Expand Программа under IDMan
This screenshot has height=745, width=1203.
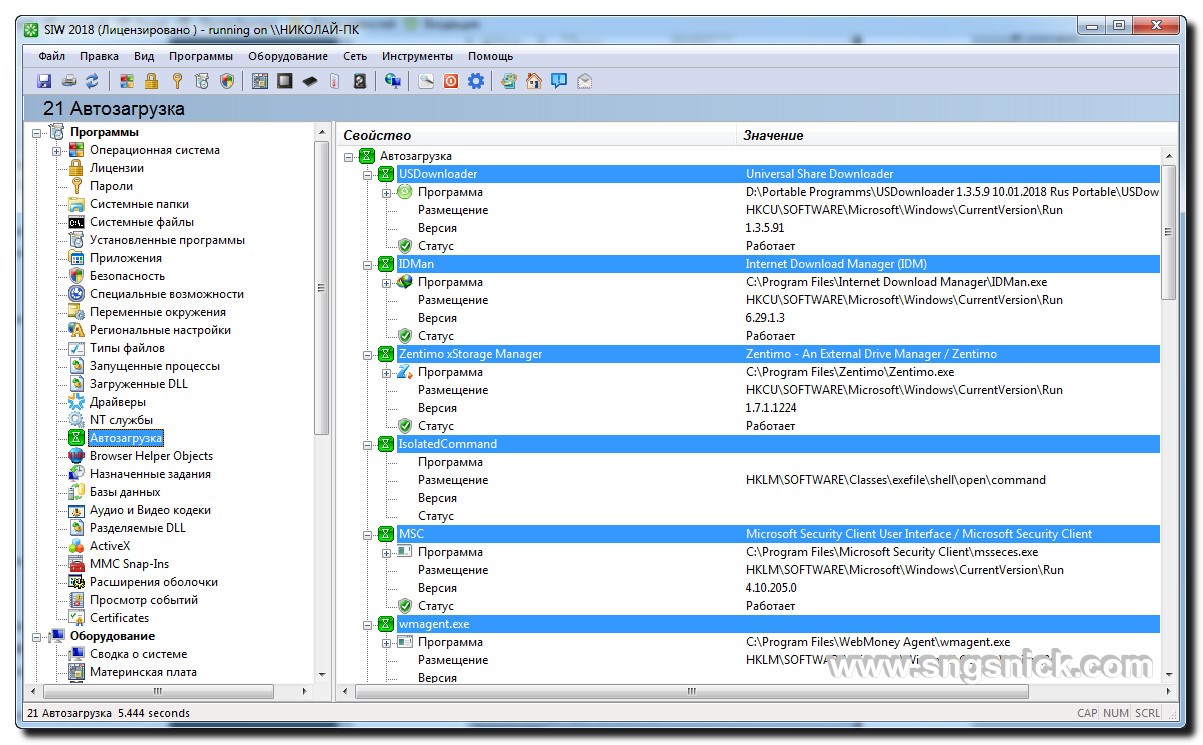tap(387, 282)
